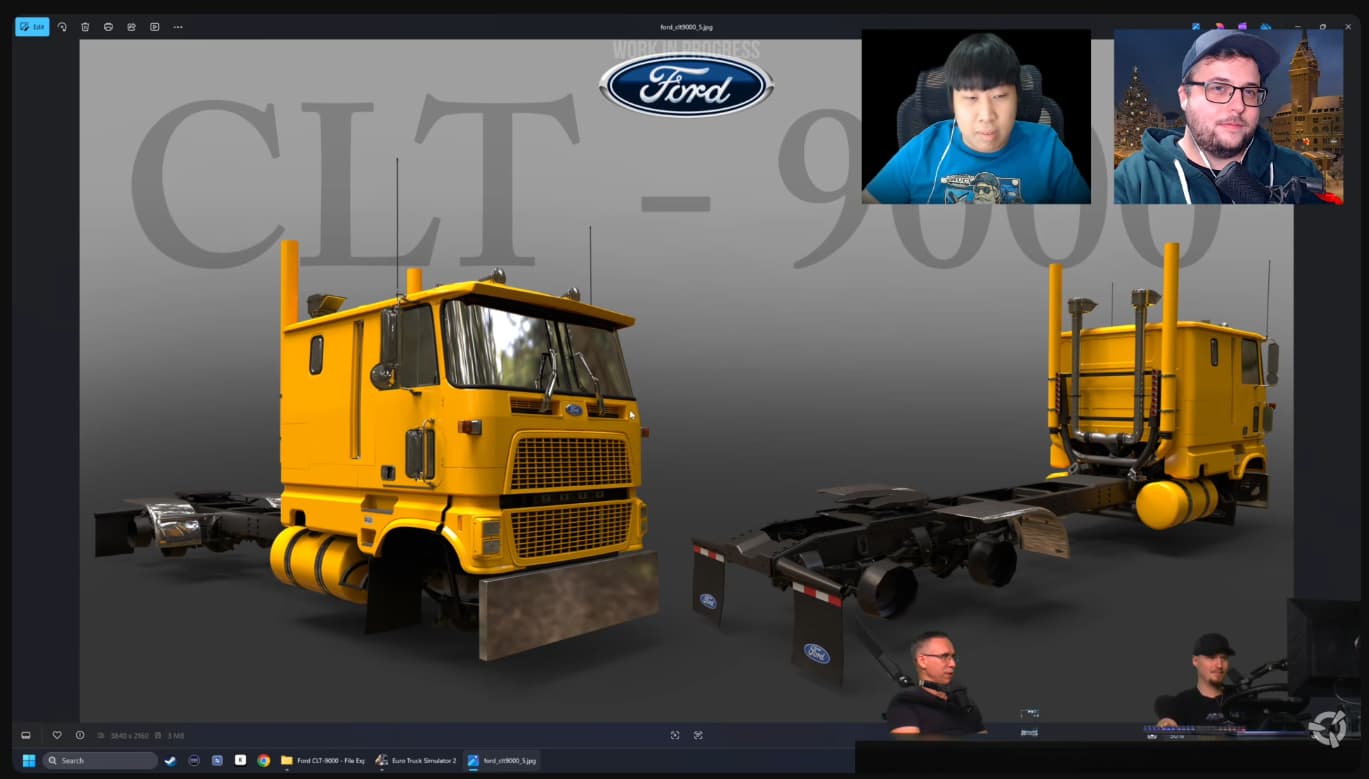This screenshot has width=1369, height=779.
Task: Delete the photo using the trash icon
Action: coord(85,27)
